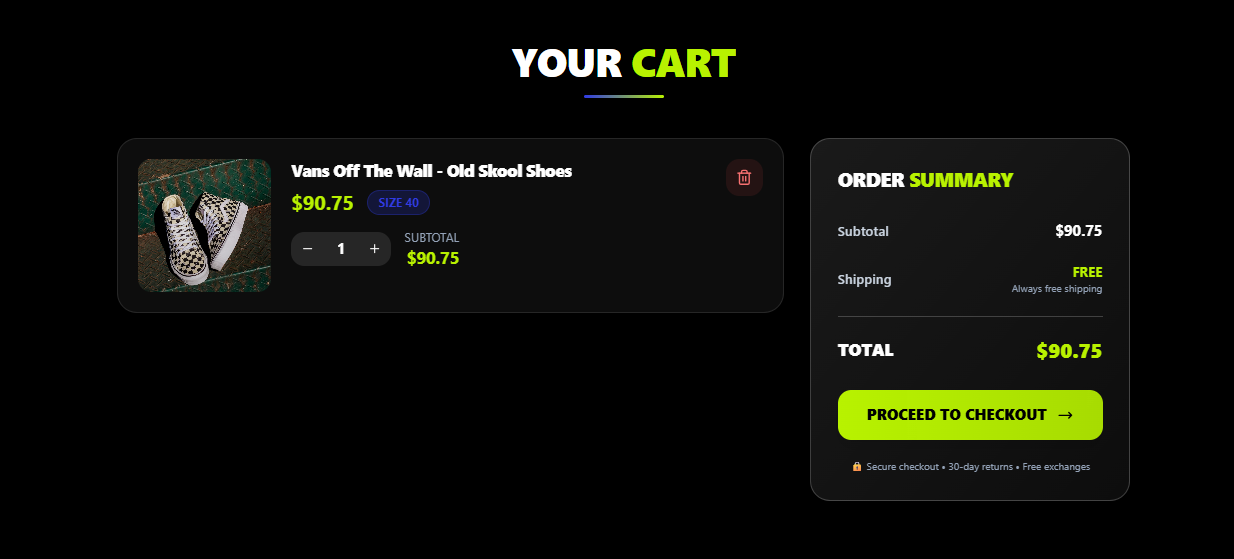Click the Always free shipping note

[1056, 289]
